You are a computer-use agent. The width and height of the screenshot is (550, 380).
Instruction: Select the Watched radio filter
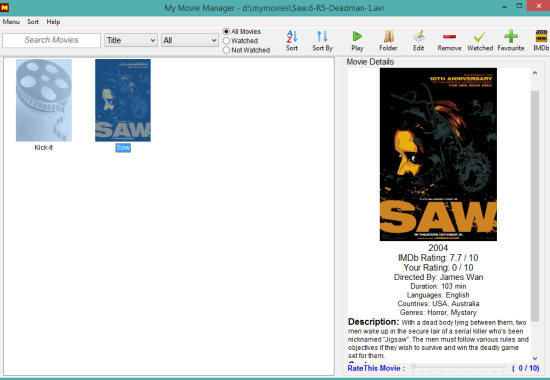226,41
